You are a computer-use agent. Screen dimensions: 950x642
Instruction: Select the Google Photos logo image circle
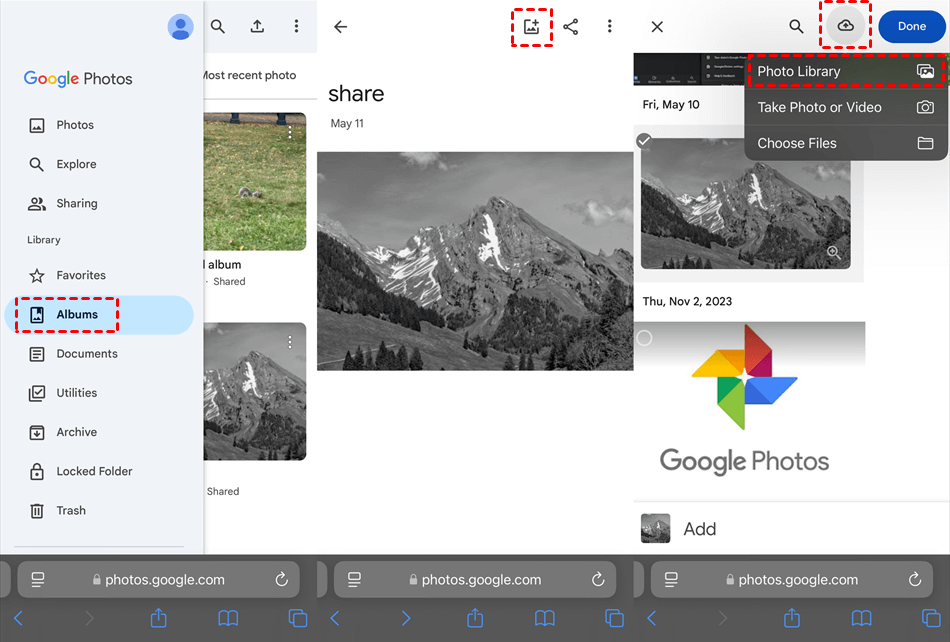pos(645,338)
